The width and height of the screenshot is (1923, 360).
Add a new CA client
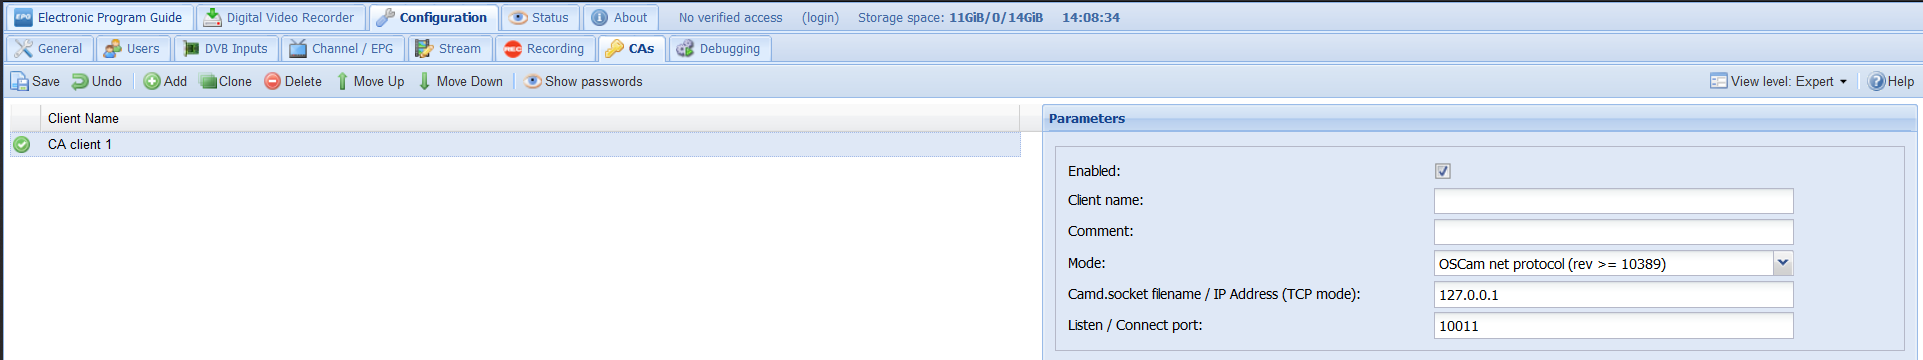[x=165, y=82]
